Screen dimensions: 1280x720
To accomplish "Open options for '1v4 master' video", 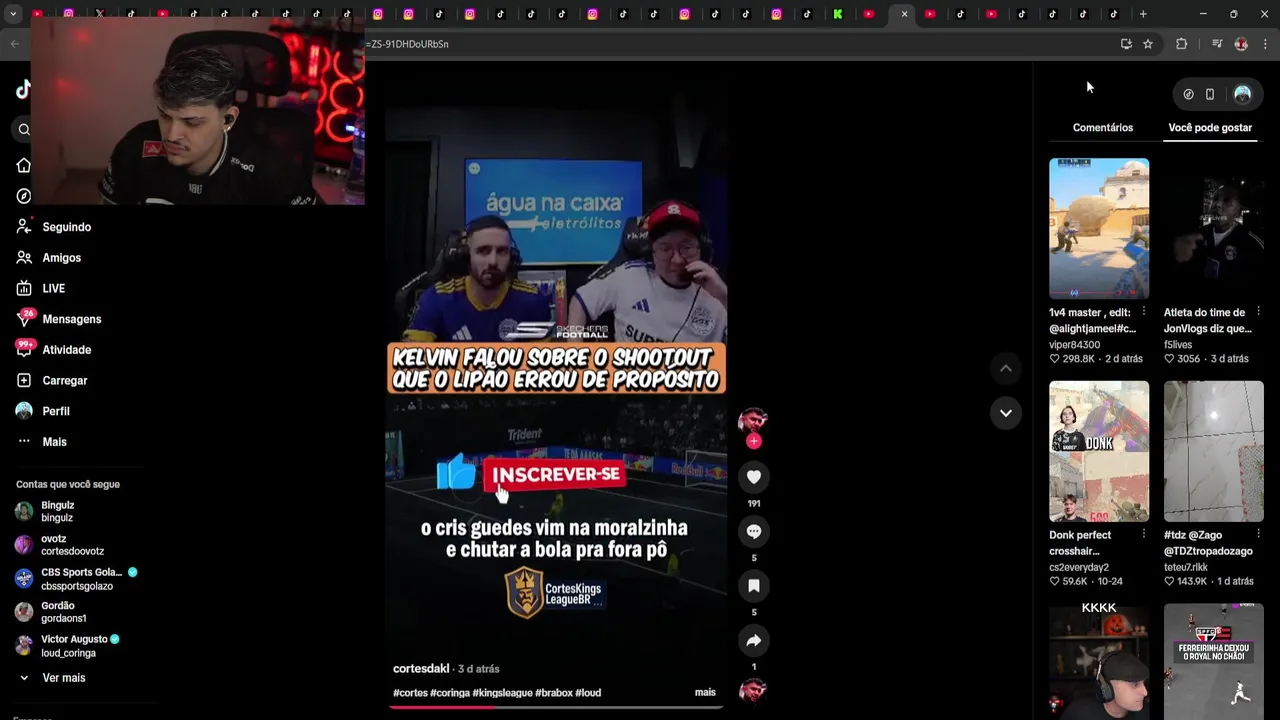I will pyautogui.click(x=1144, y=312).
